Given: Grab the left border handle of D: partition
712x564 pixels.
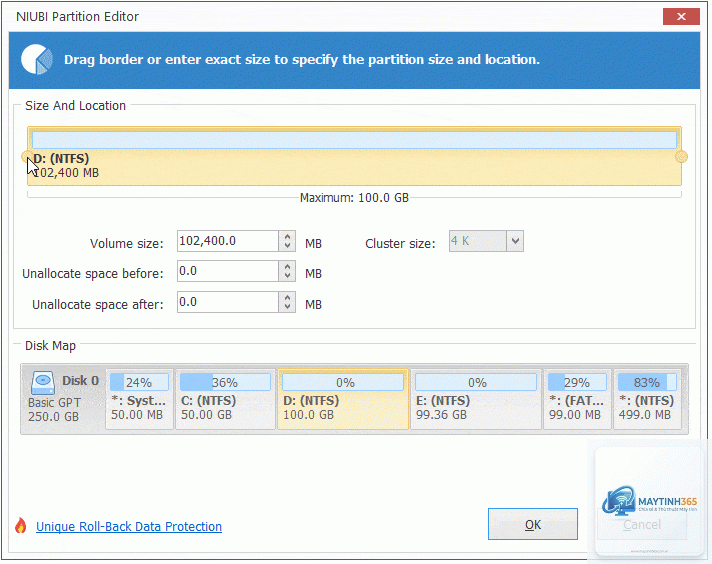Looking at the screenshot, I should [x=26, y=157].
